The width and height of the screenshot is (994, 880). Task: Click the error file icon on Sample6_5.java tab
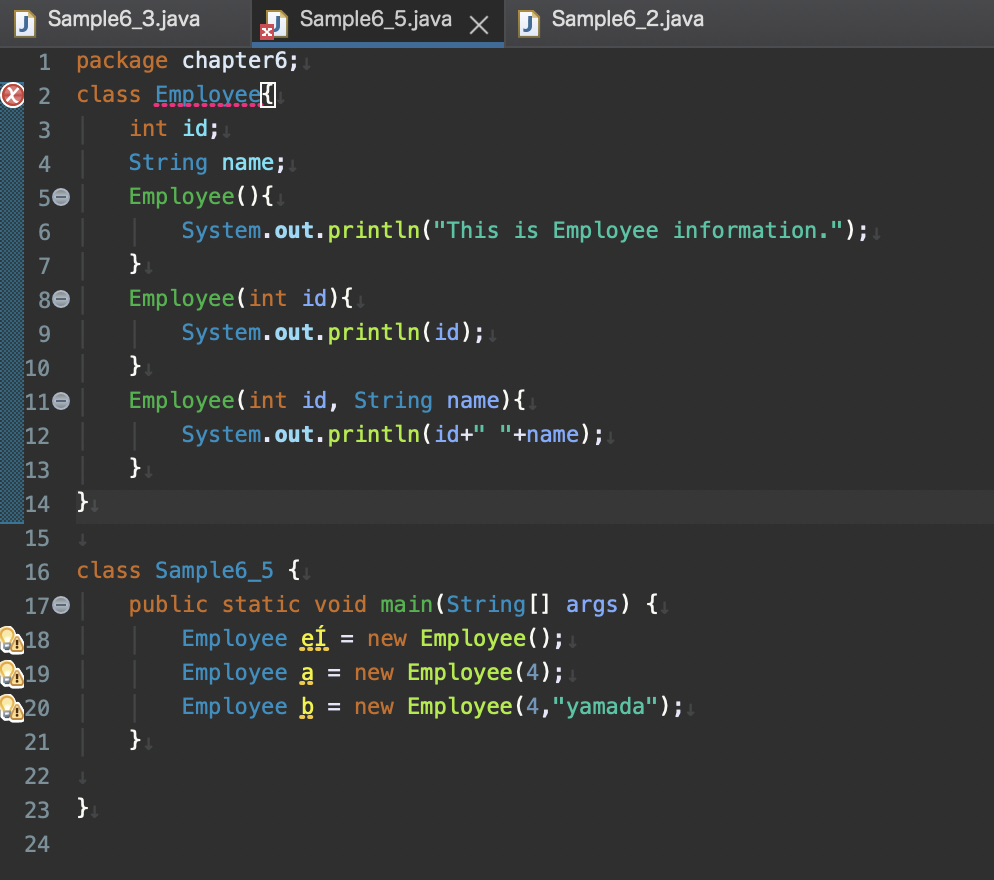click(273, 24)
